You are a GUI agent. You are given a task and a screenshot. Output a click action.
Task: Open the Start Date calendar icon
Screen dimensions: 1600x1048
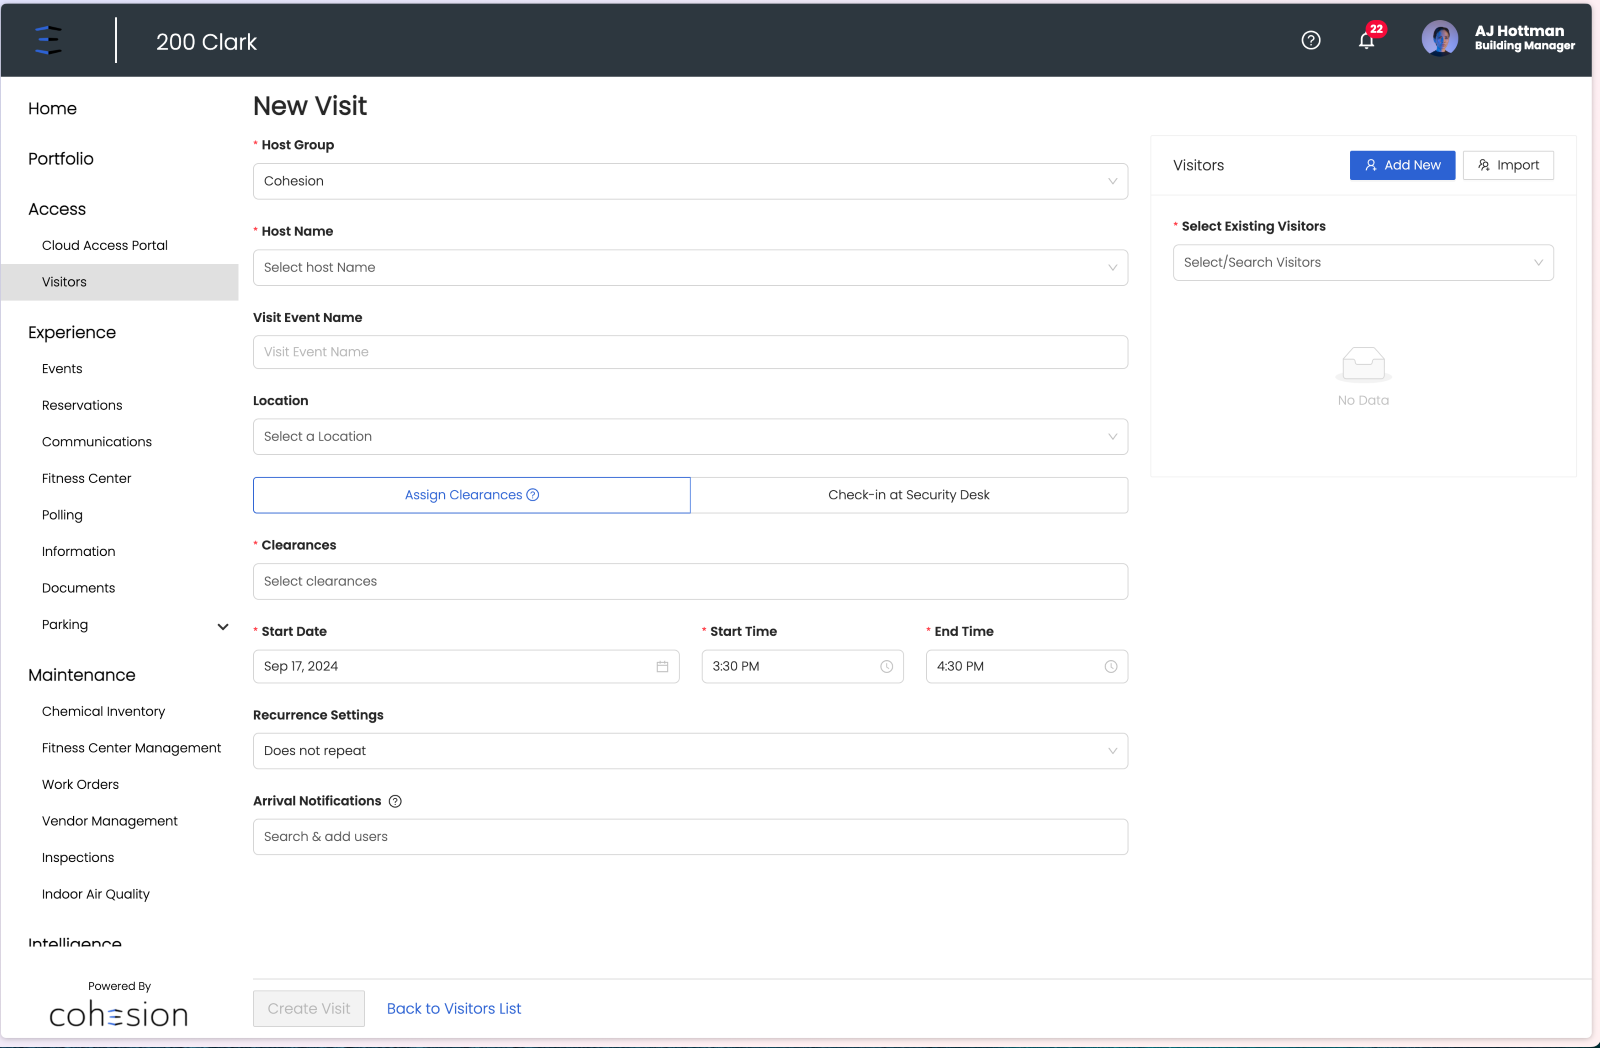[662, 667]
